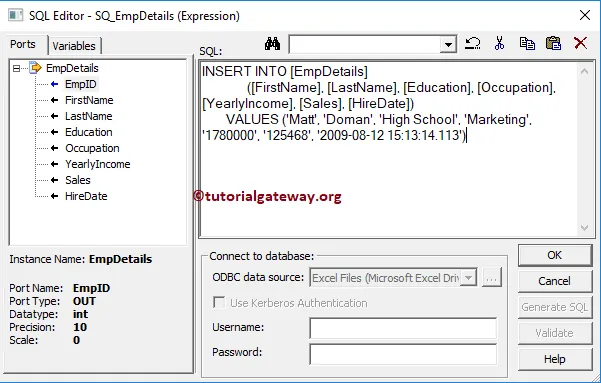Open the find text combo box dropdown

pos(448,45)
